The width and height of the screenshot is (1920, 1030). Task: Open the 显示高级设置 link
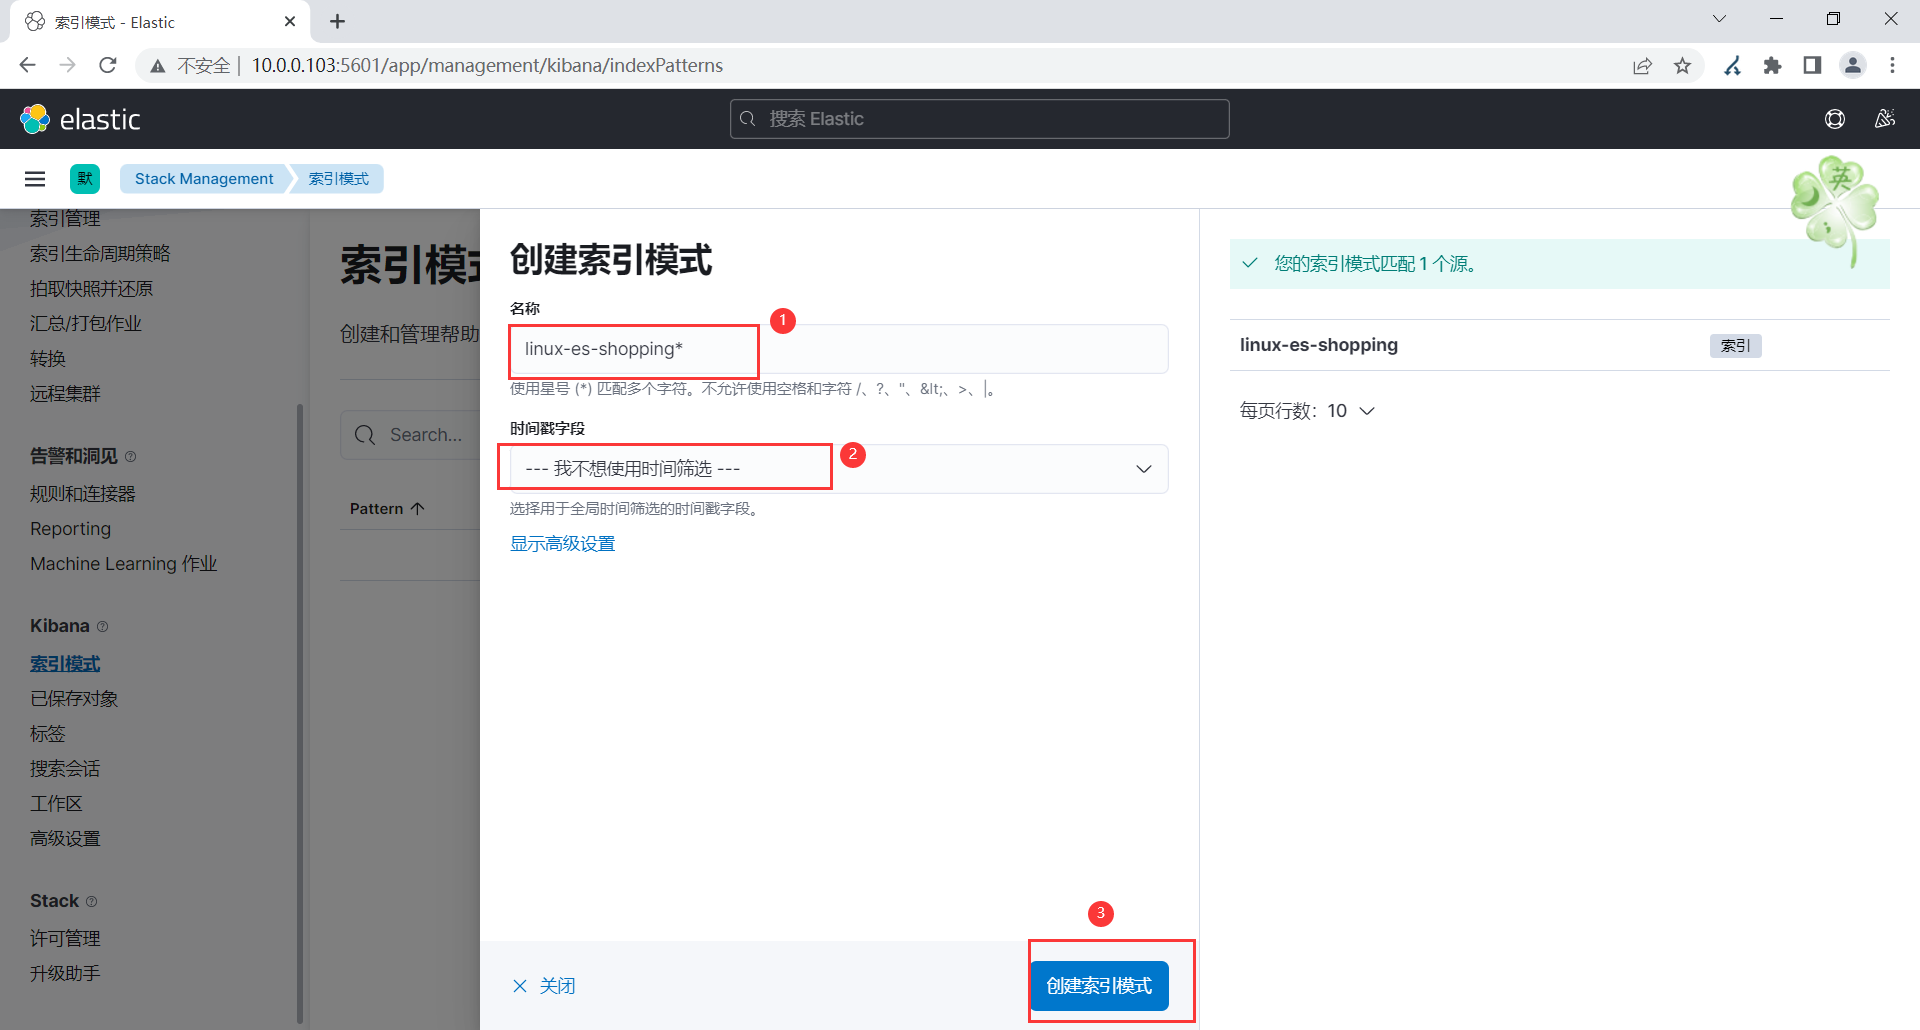pos(563,544)
